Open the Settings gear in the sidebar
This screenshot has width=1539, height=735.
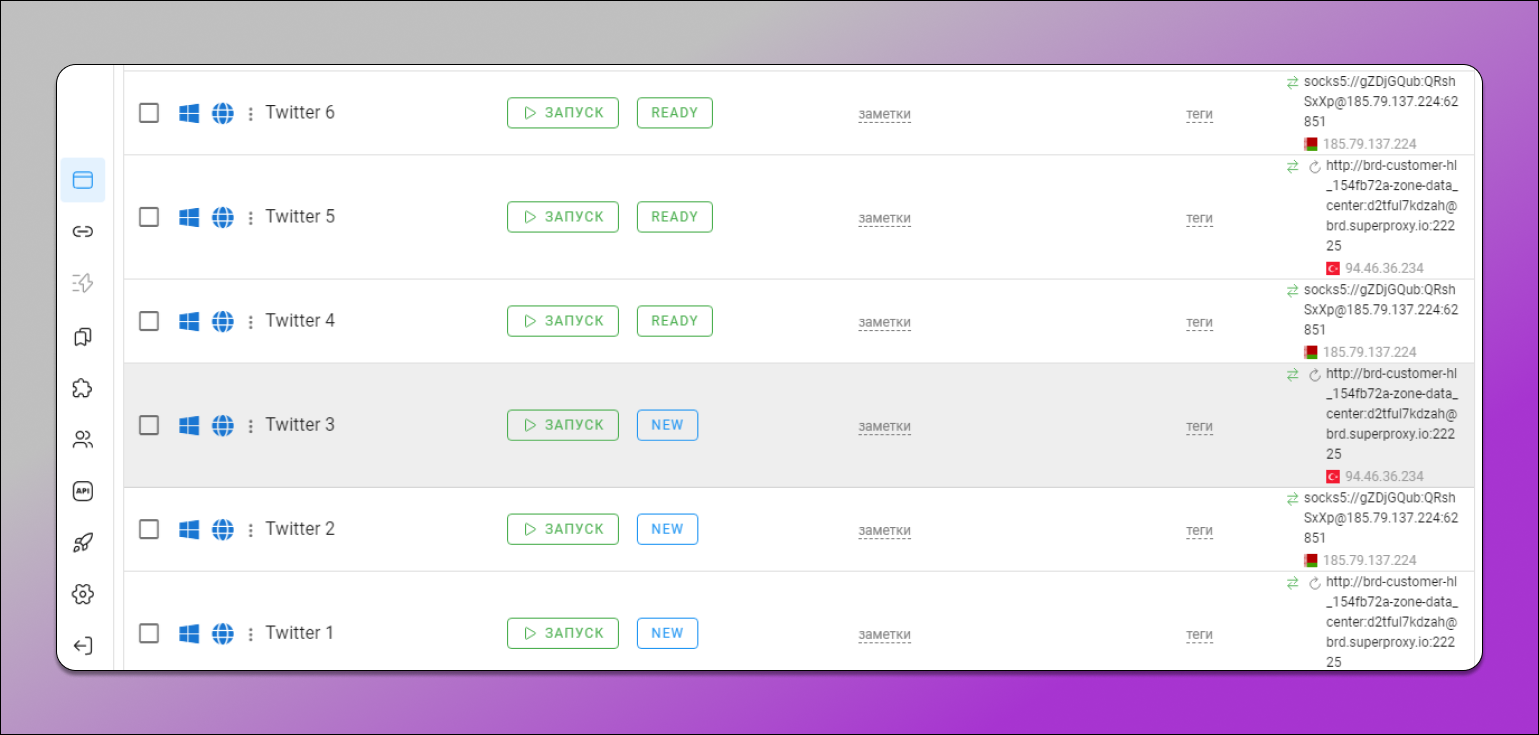(x=83, y=594)
